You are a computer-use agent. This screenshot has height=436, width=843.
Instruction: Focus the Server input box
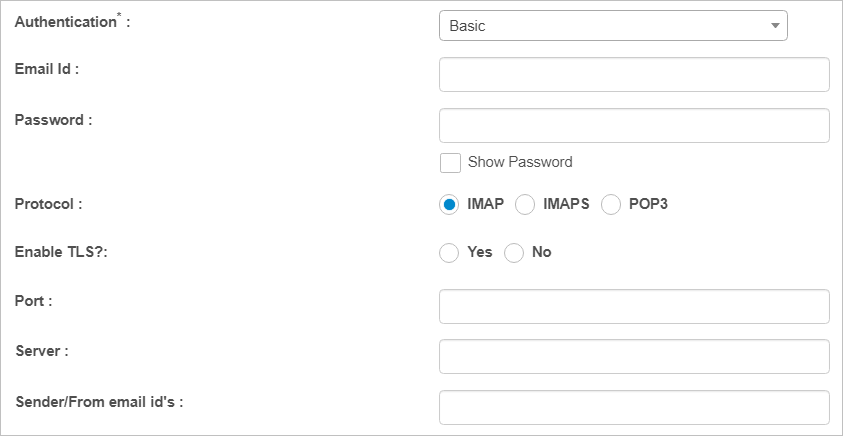point(634,356)
